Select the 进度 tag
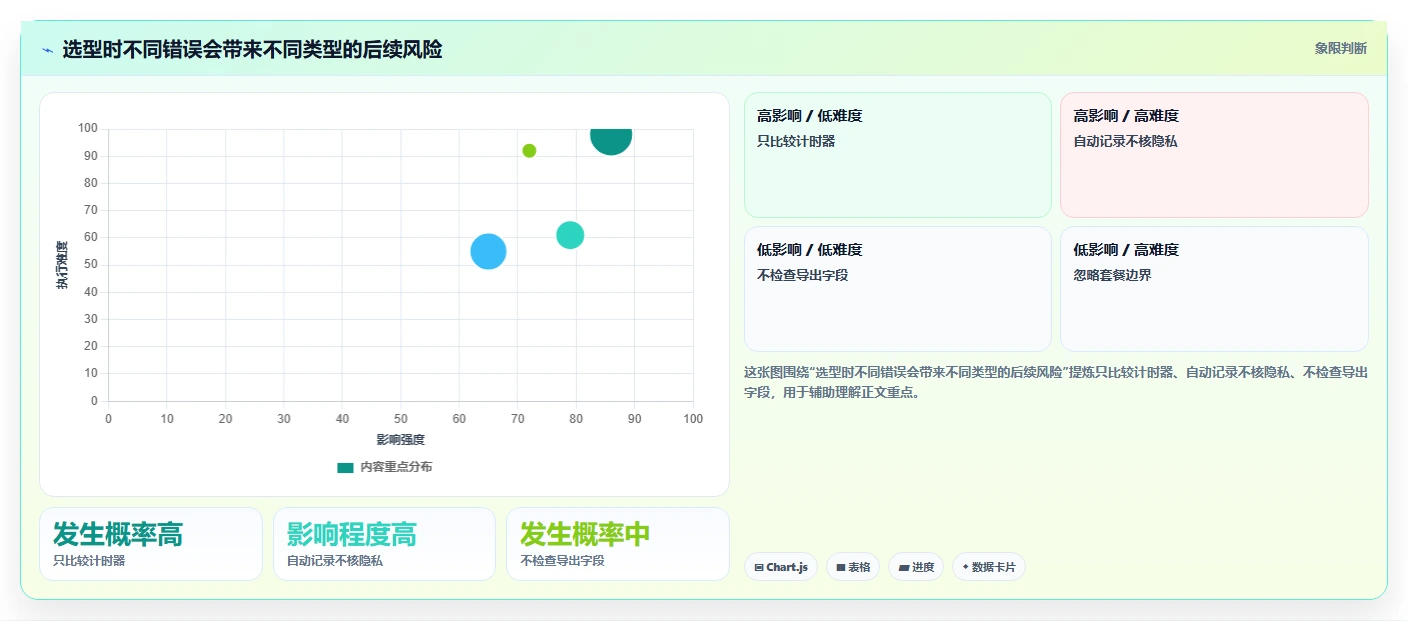The width and height of the screenshot is (1408, 621). click(x=916, y=567)
